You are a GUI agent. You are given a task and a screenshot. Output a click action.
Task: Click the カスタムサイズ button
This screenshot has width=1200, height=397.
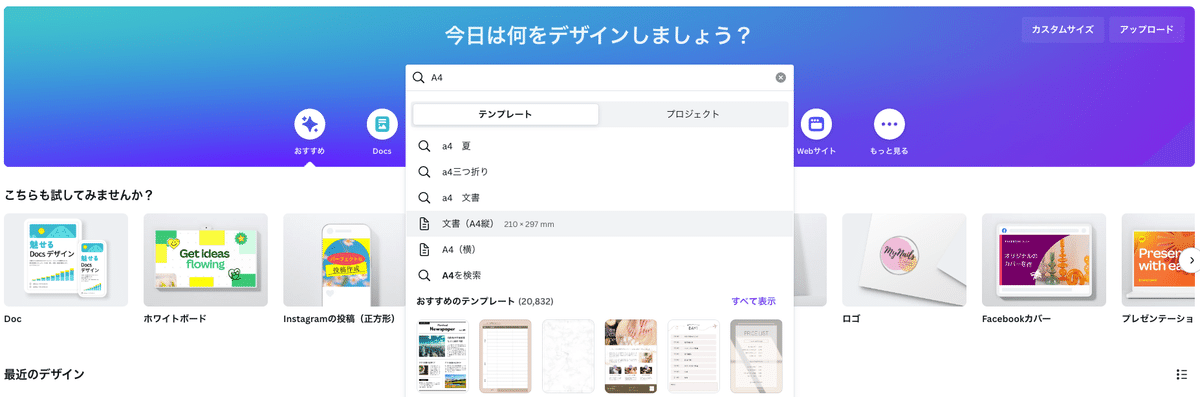pos(1063,30)
